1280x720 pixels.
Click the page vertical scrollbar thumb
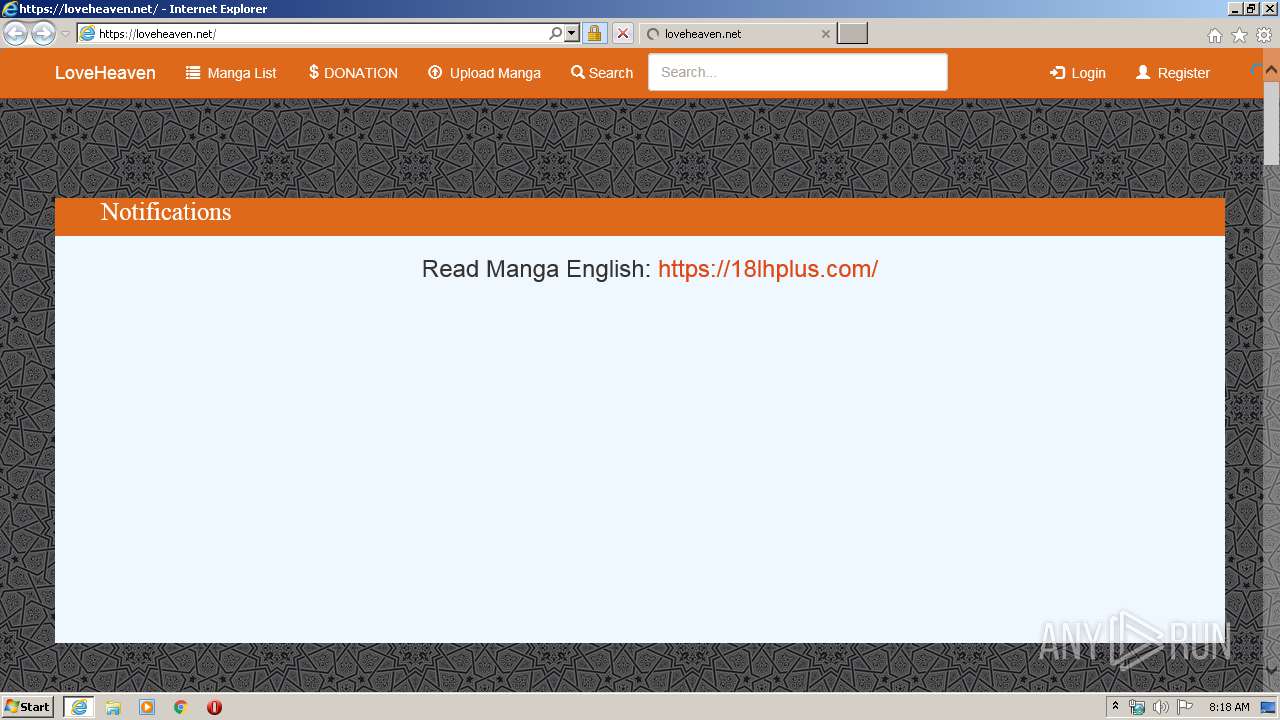(x=1271, y=121)
